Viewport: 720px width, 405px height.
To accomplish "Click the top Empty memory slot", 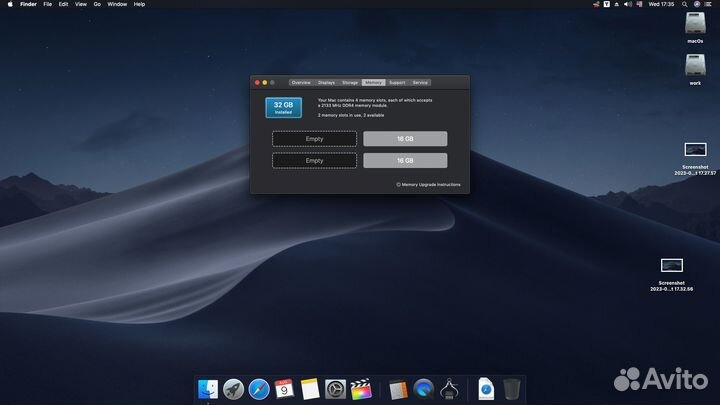I will [x=314, y=139].
